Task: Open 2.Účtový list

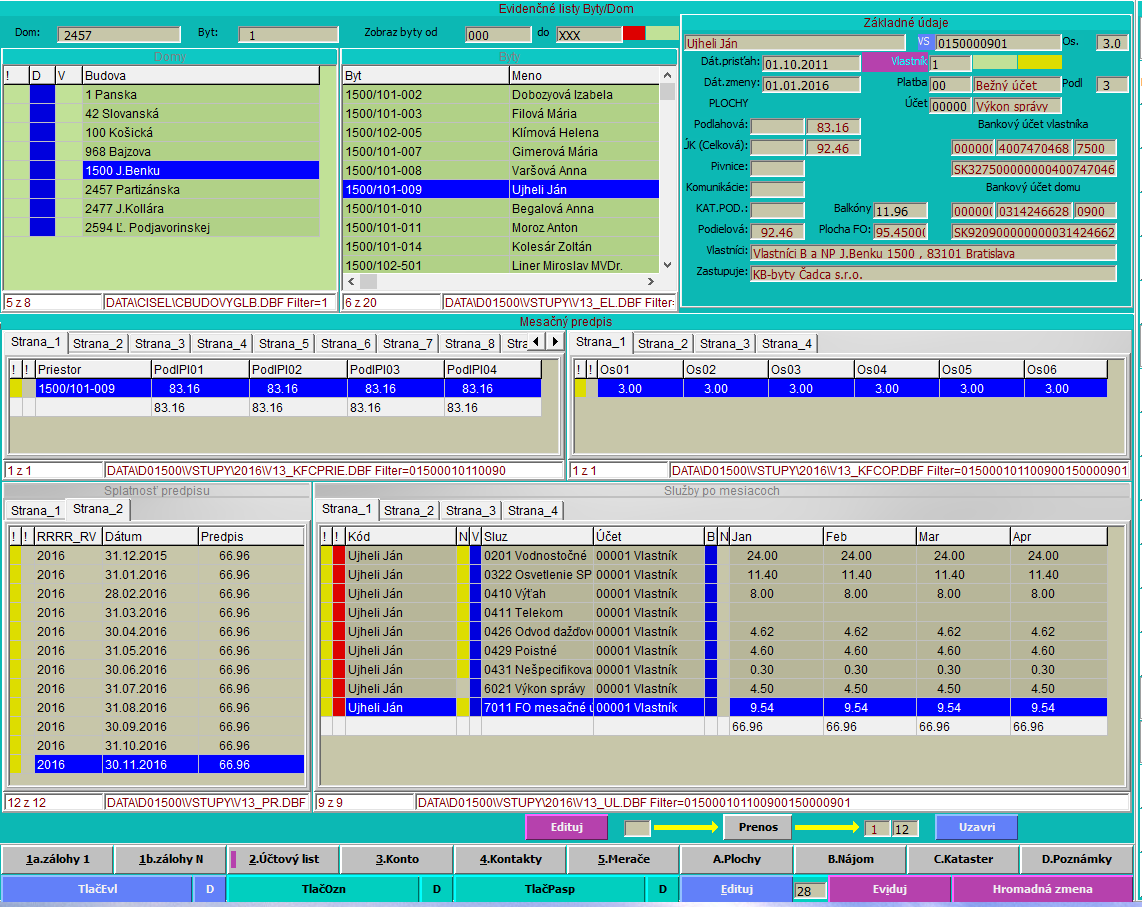Action: point(283,859)
